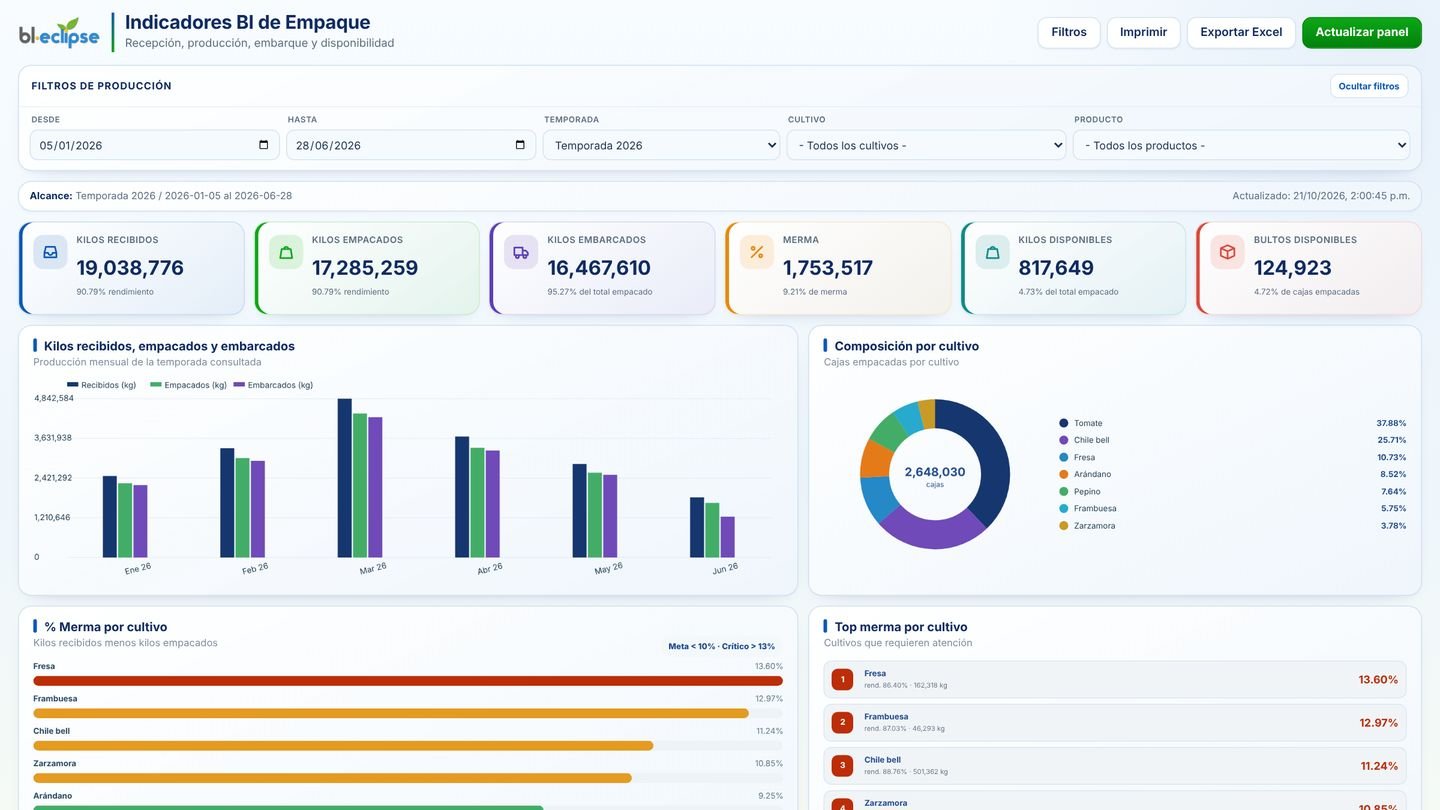
Task: Click the Imprimir button
Action: [1143, 32]
